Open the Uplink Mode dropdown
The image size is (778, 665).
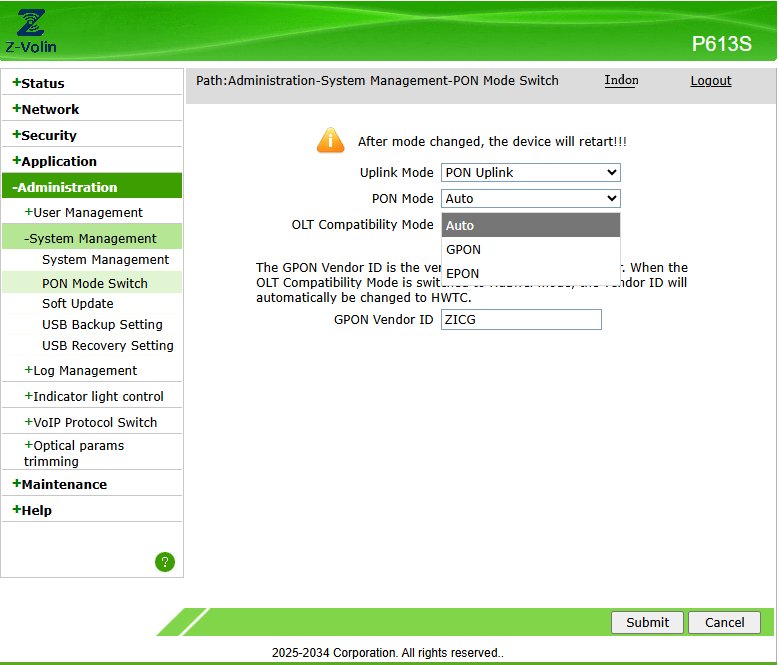(x=530, y=172)
